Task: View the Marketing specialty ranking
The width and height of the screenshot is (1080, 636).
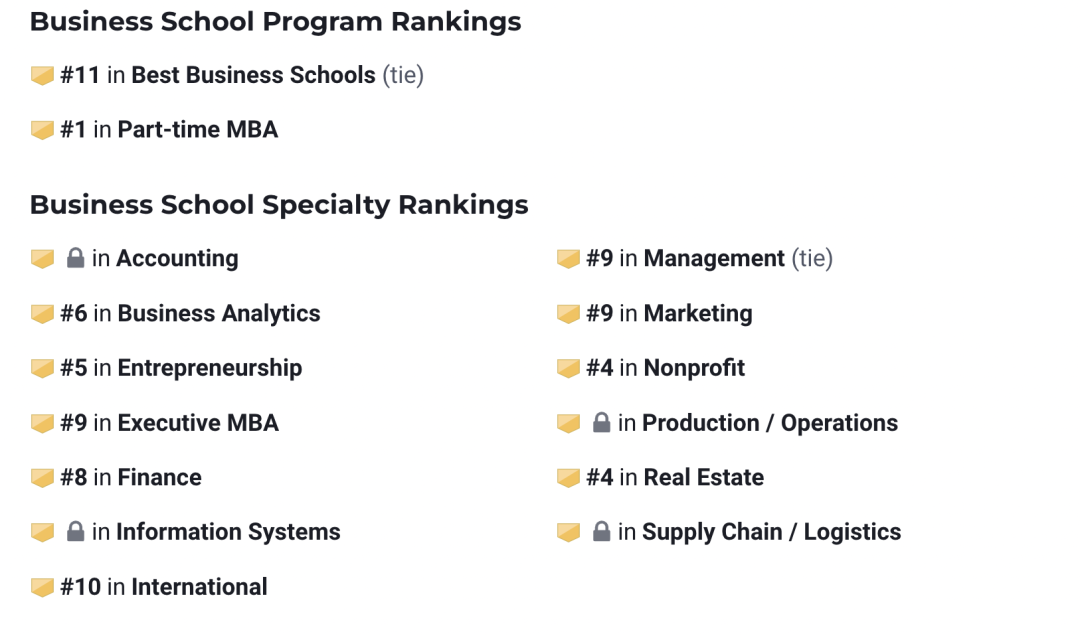Action: 698,314
